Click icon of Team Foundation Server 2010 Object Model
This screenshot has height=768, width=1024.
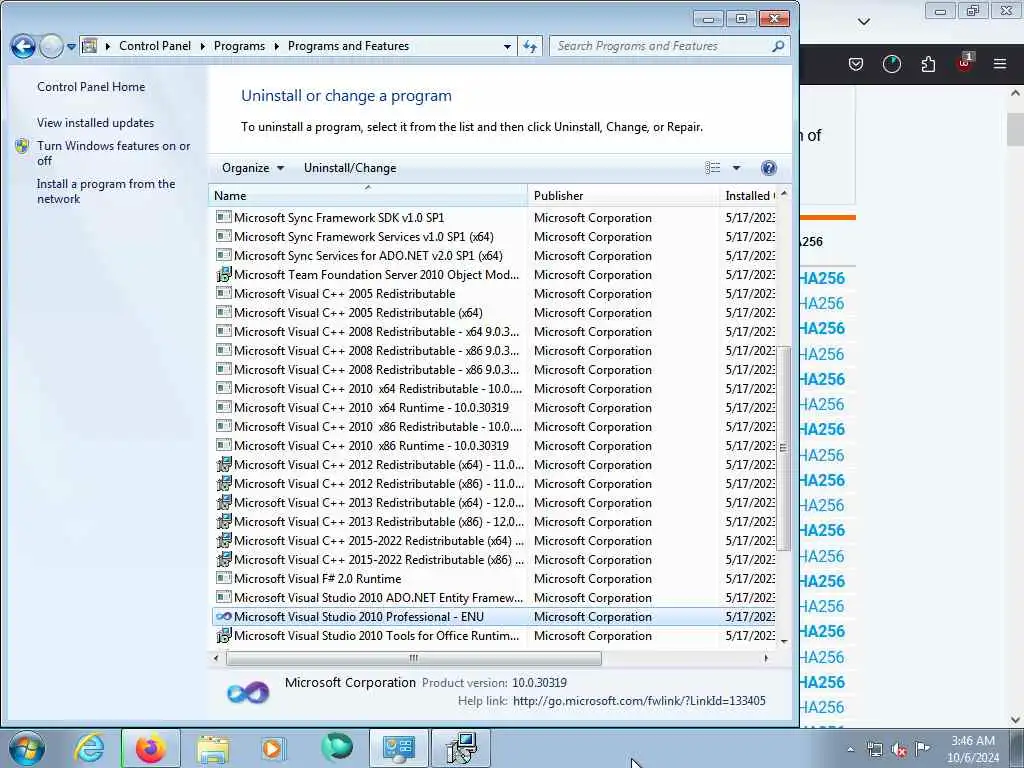(223, 274)
